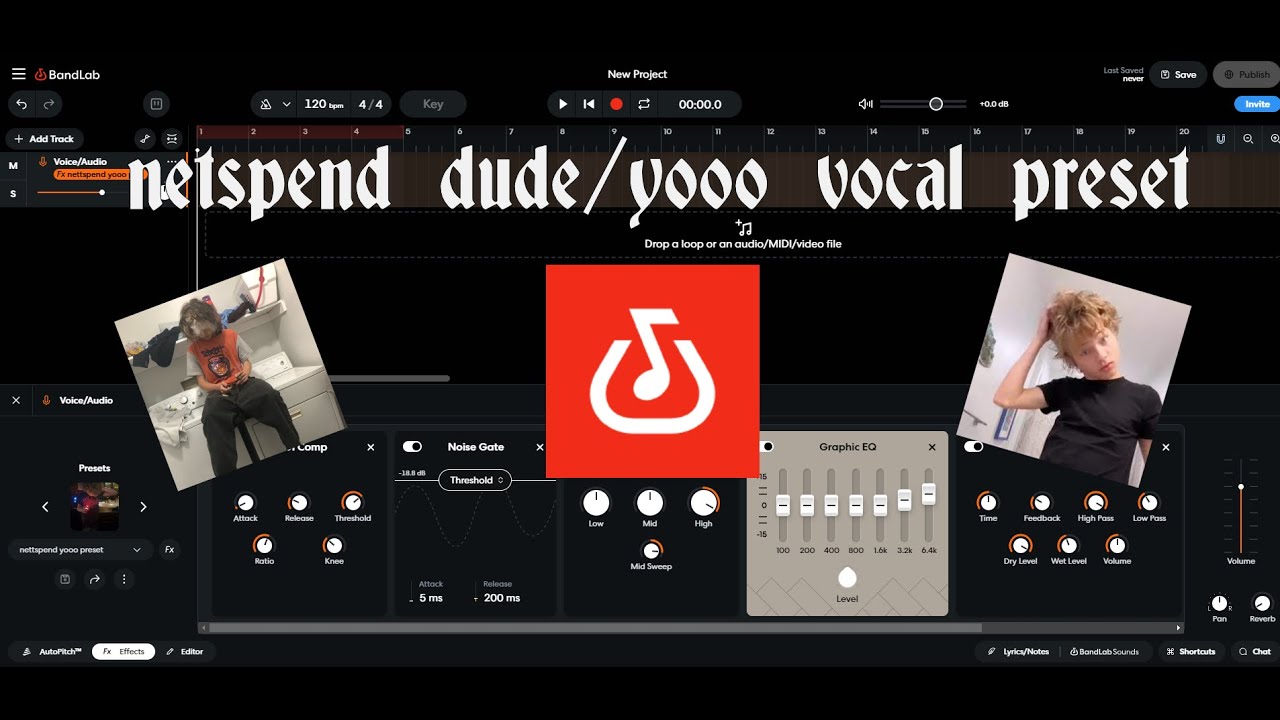Solo the Voice/Audio track
This screenshot has width=1280, height=720.
click(x=13, y=194)
